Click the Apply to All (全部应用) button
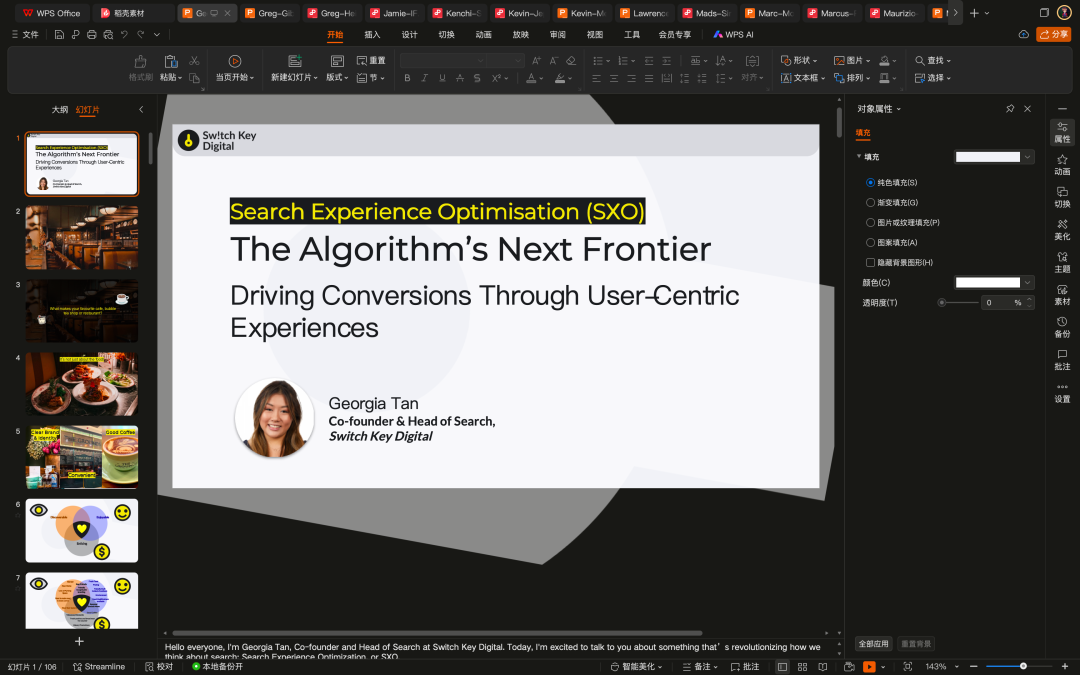 point(873,644)
